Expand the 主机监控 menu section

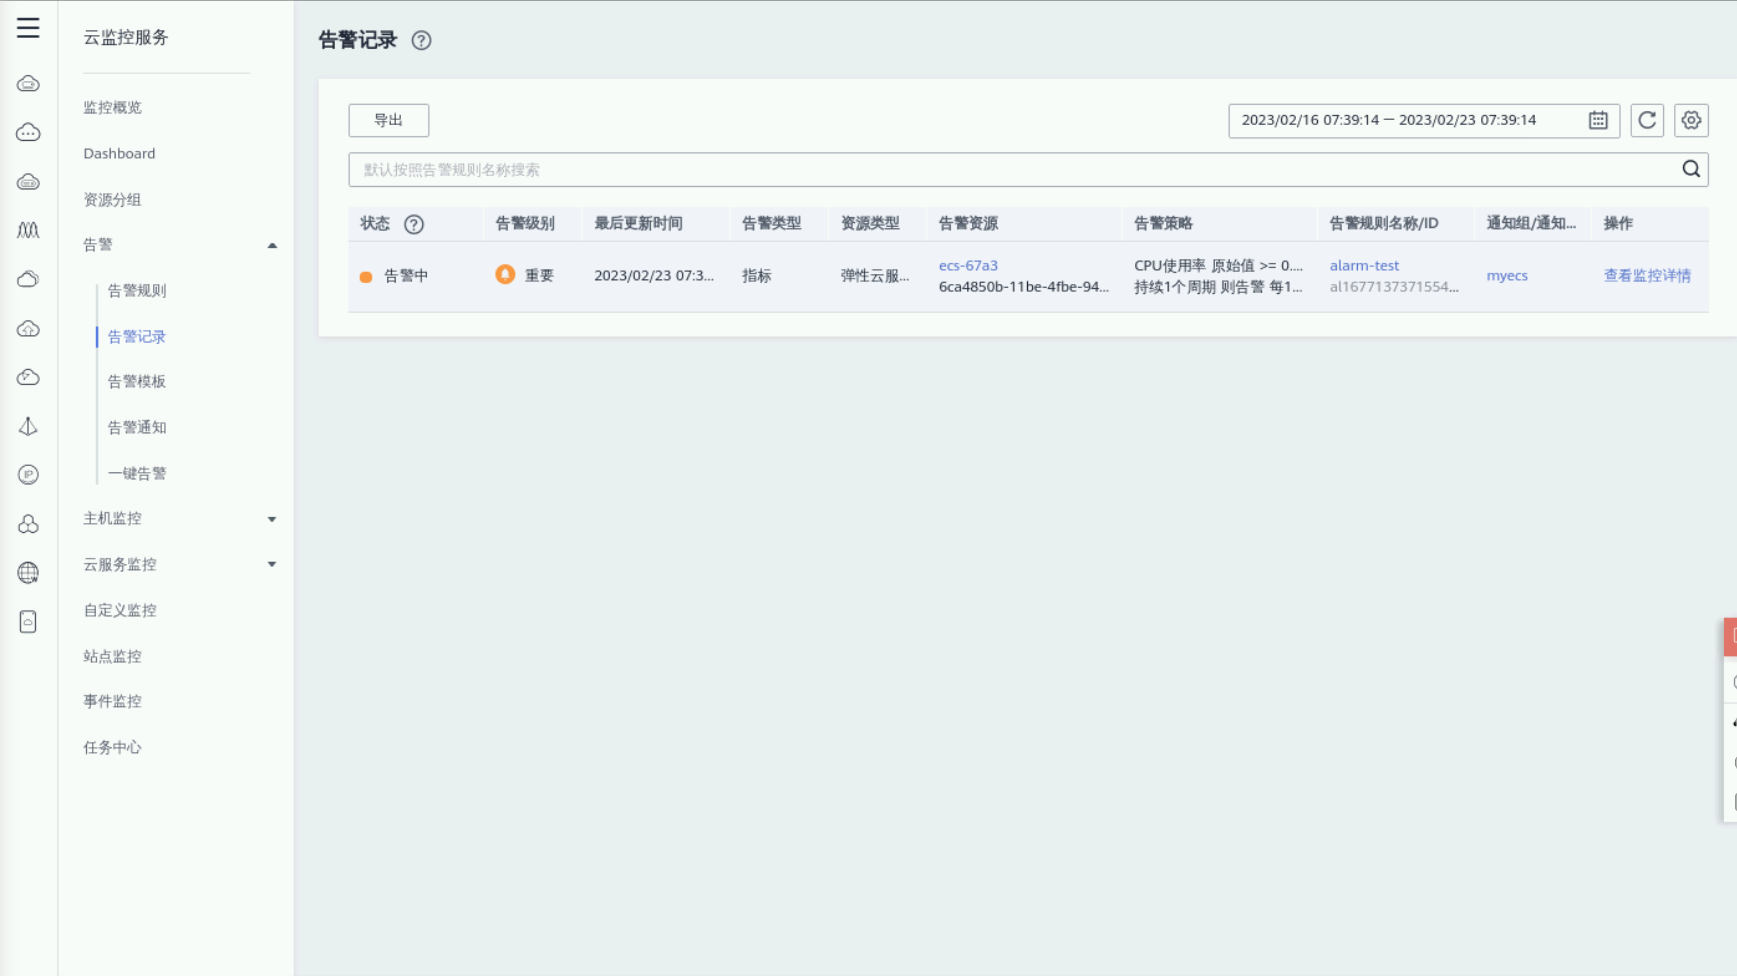point(272,519)
